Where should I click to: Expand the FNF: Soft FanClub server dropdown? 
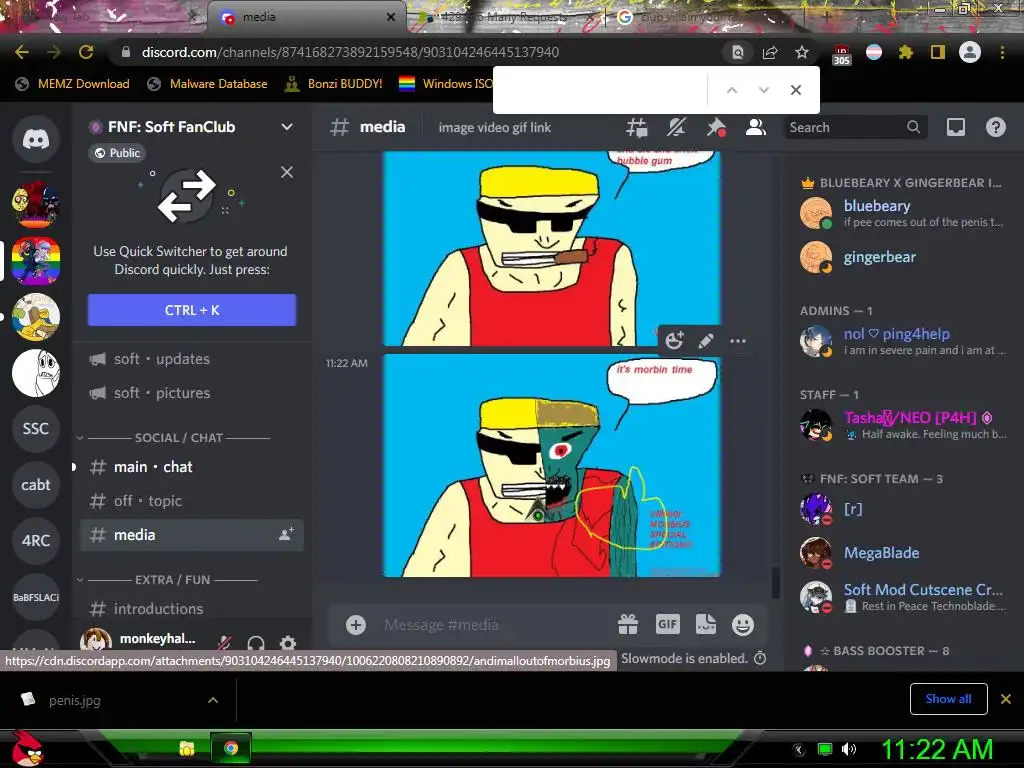[287, 127]
